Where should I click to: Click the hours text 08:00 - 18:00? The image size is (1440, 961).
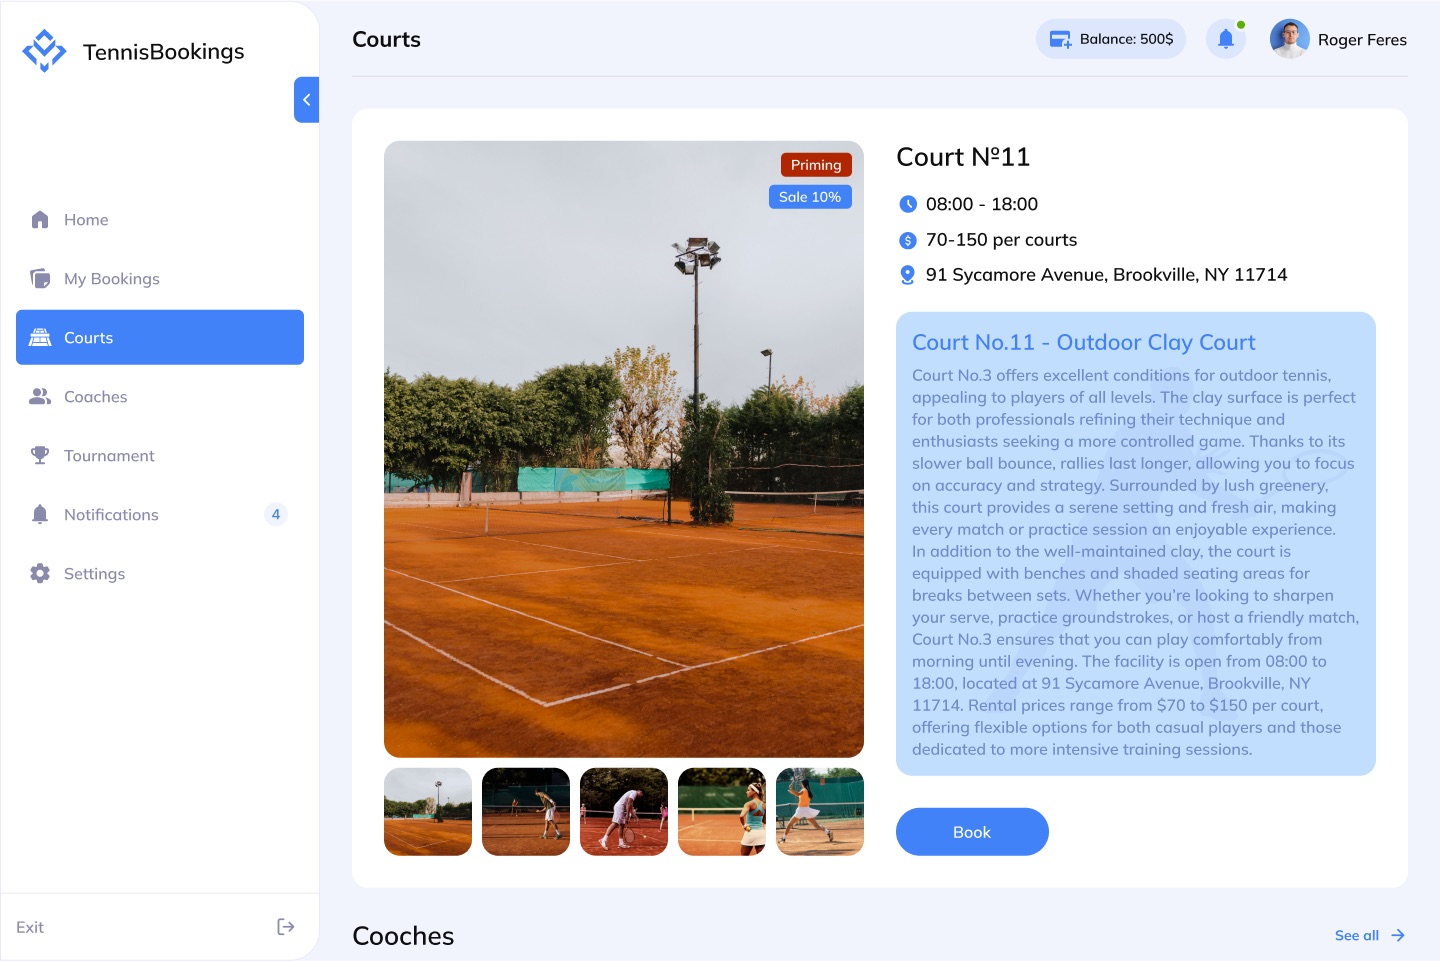point(982,204)
